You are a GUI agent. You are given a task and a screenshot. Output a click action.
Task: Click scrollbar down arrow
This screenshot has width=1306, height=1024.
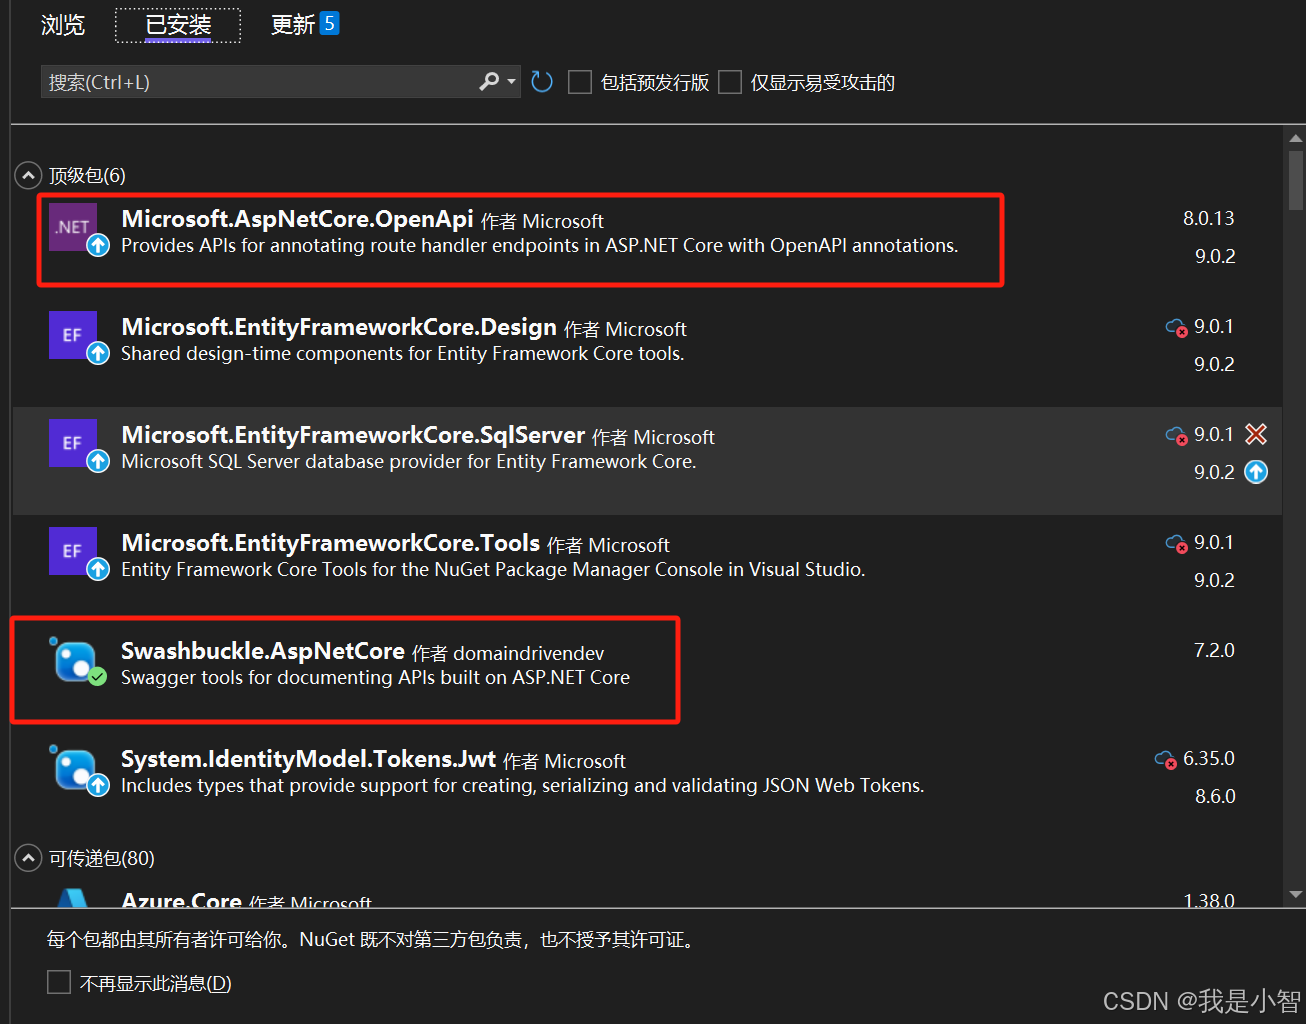(1296, 895)
